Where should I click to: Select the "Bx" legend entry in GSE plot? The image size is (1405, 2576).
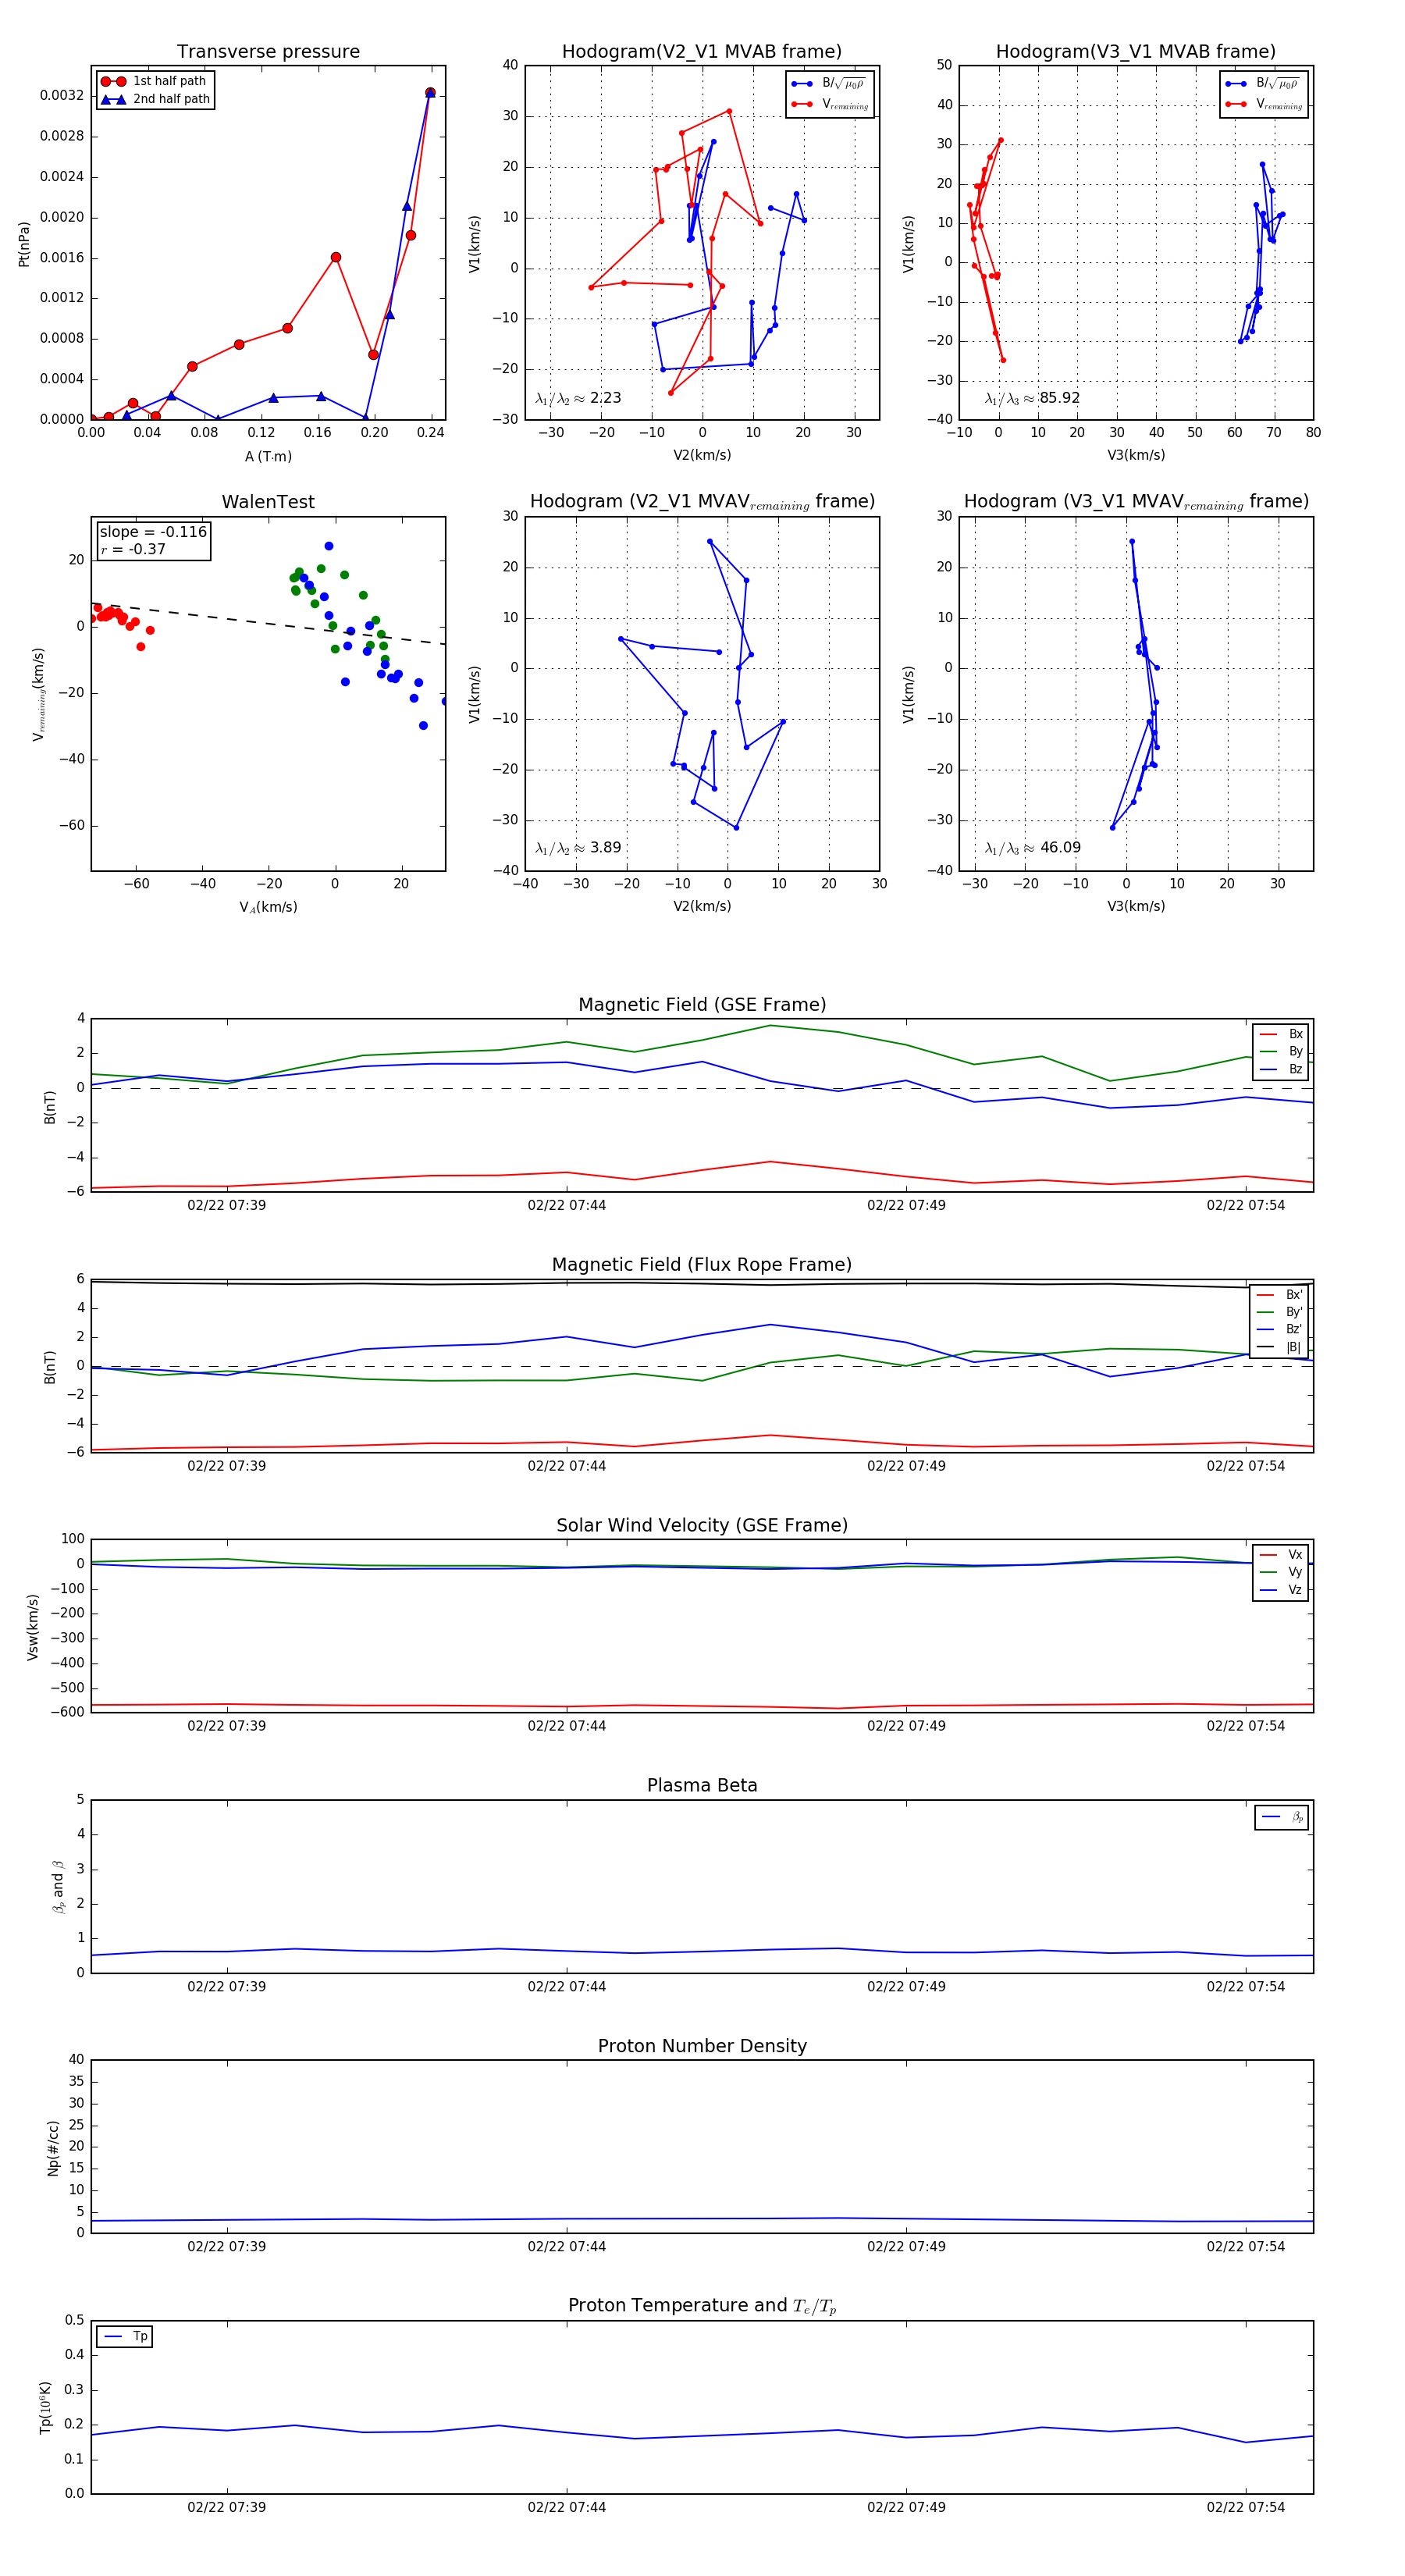click(x=1281, y=1034)
